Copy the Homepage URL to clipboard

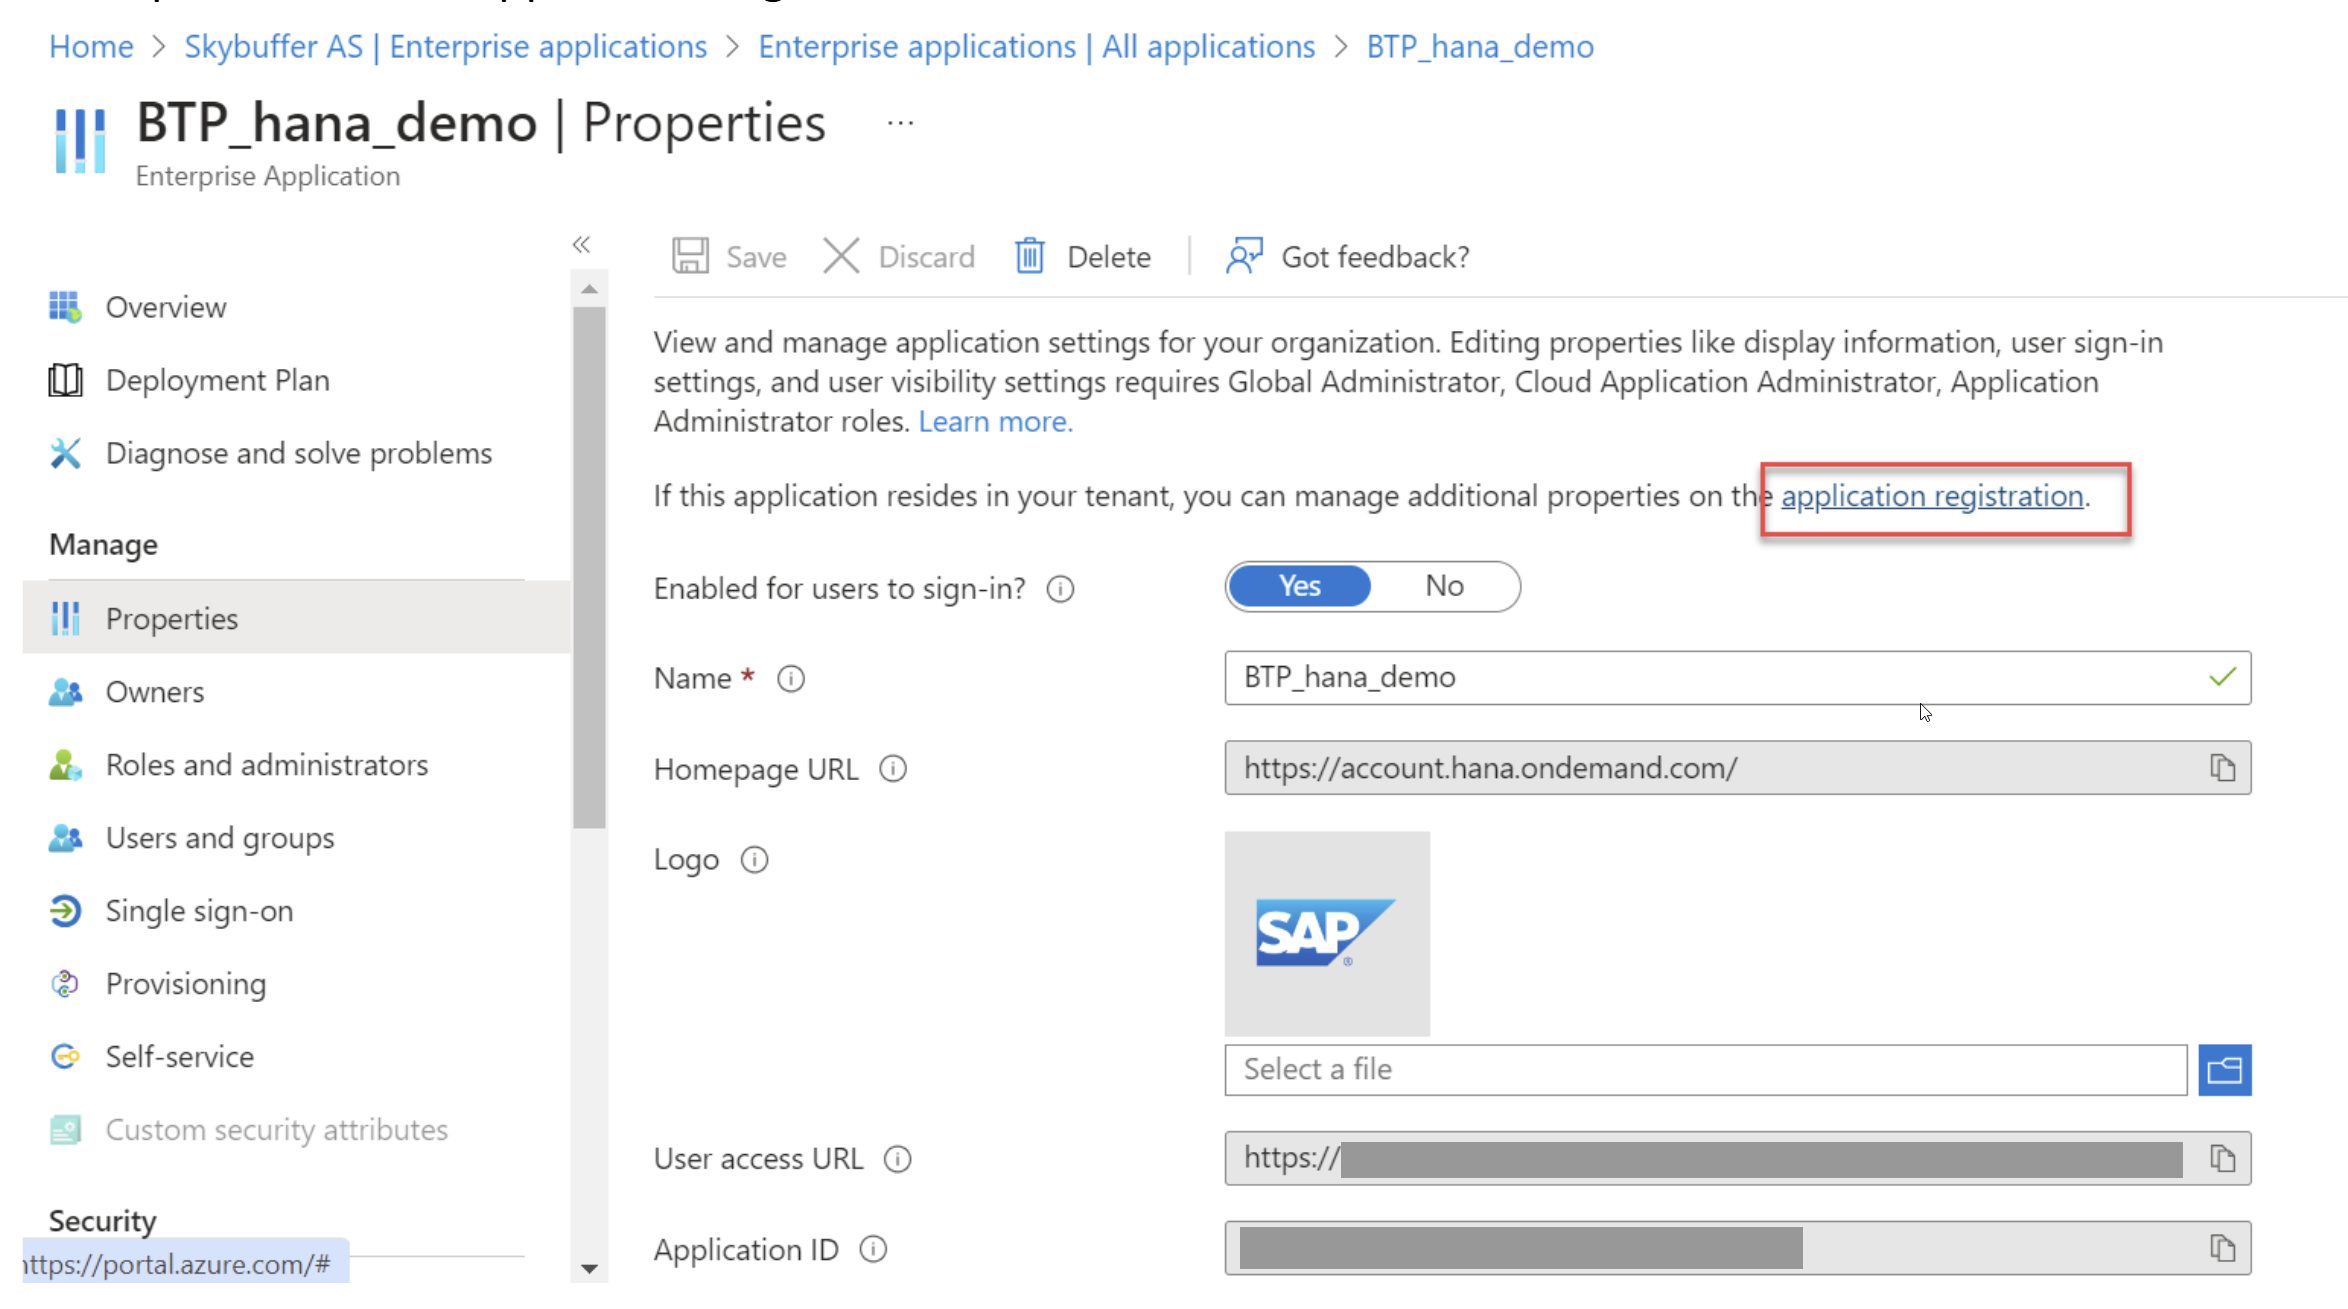coord(2222,768)
